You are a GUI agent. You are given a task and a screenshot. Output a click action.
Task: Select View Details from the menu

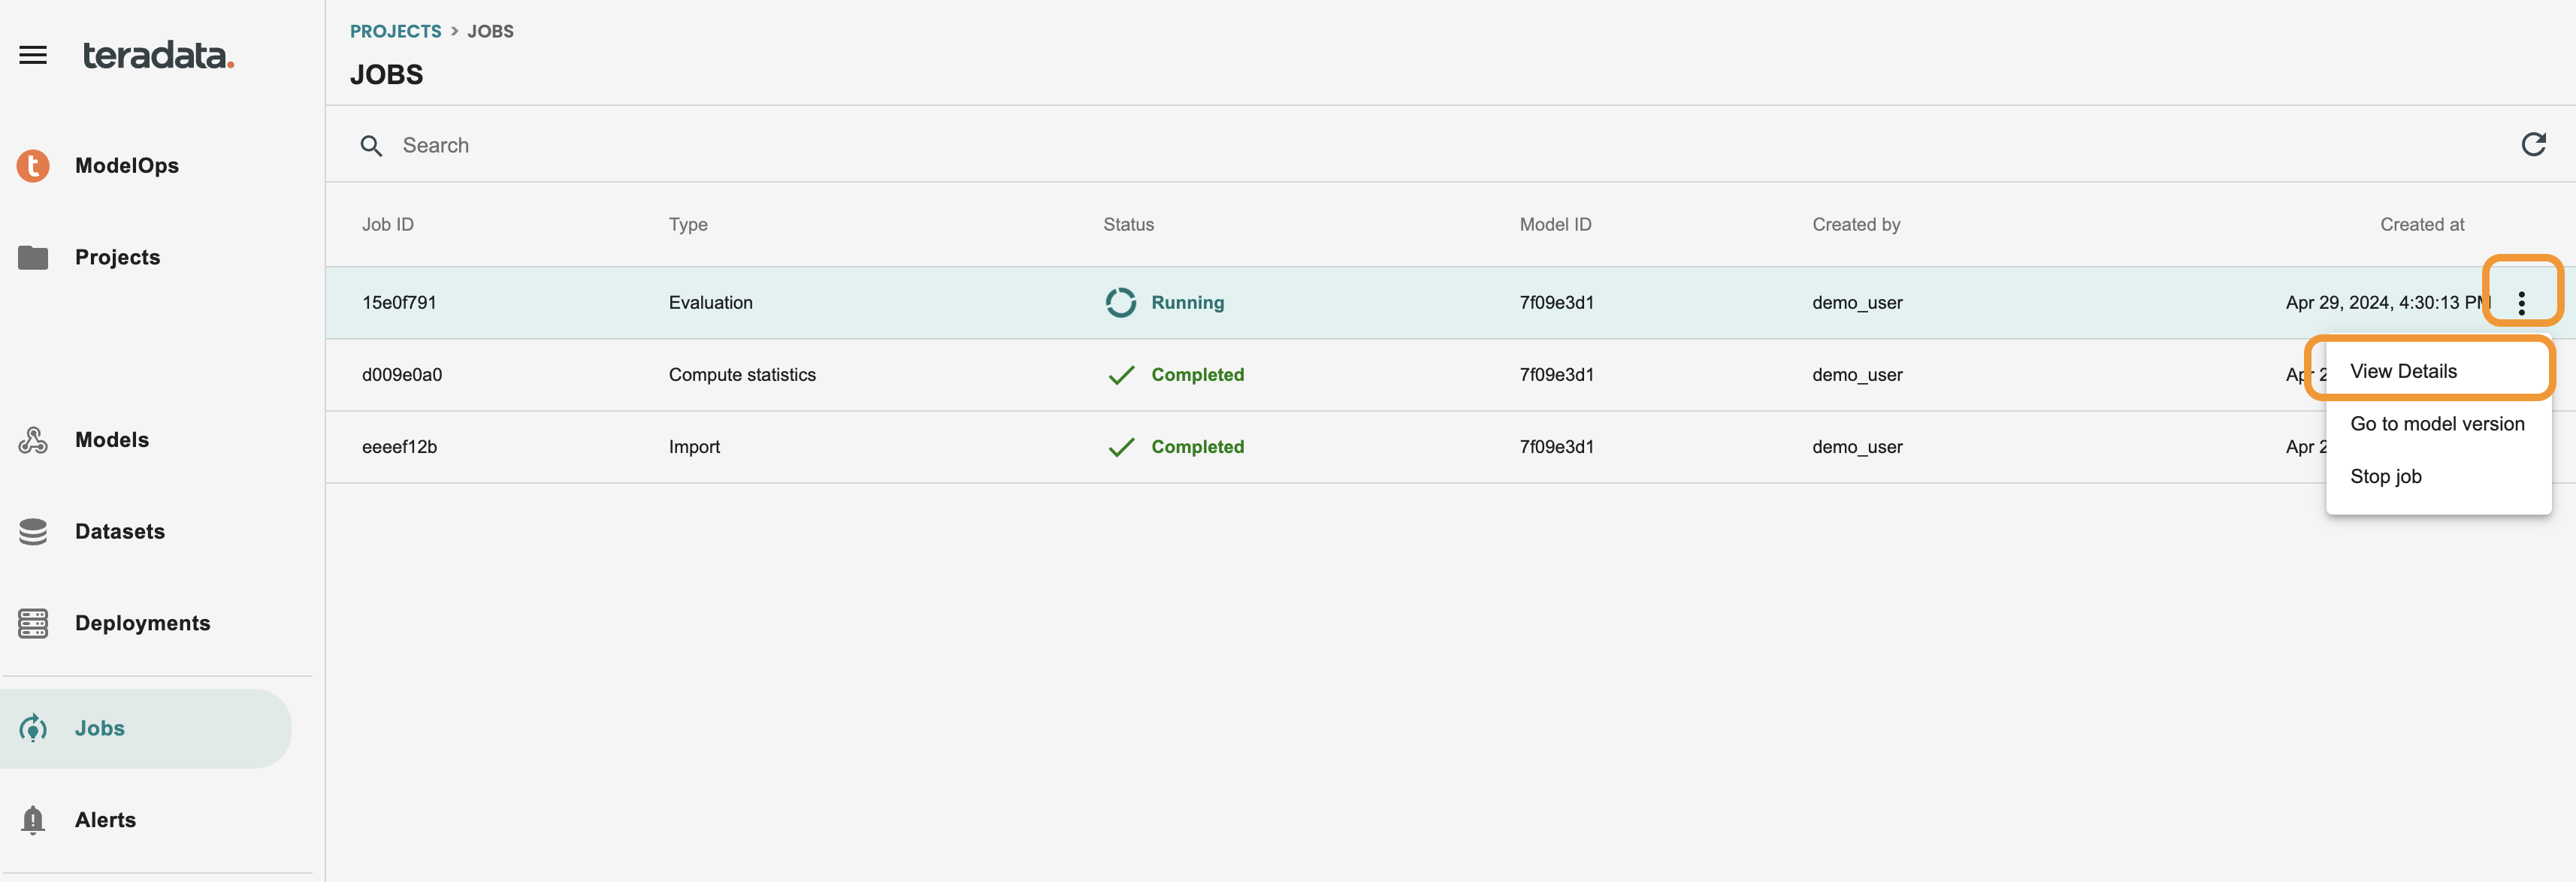point(2438,371)
